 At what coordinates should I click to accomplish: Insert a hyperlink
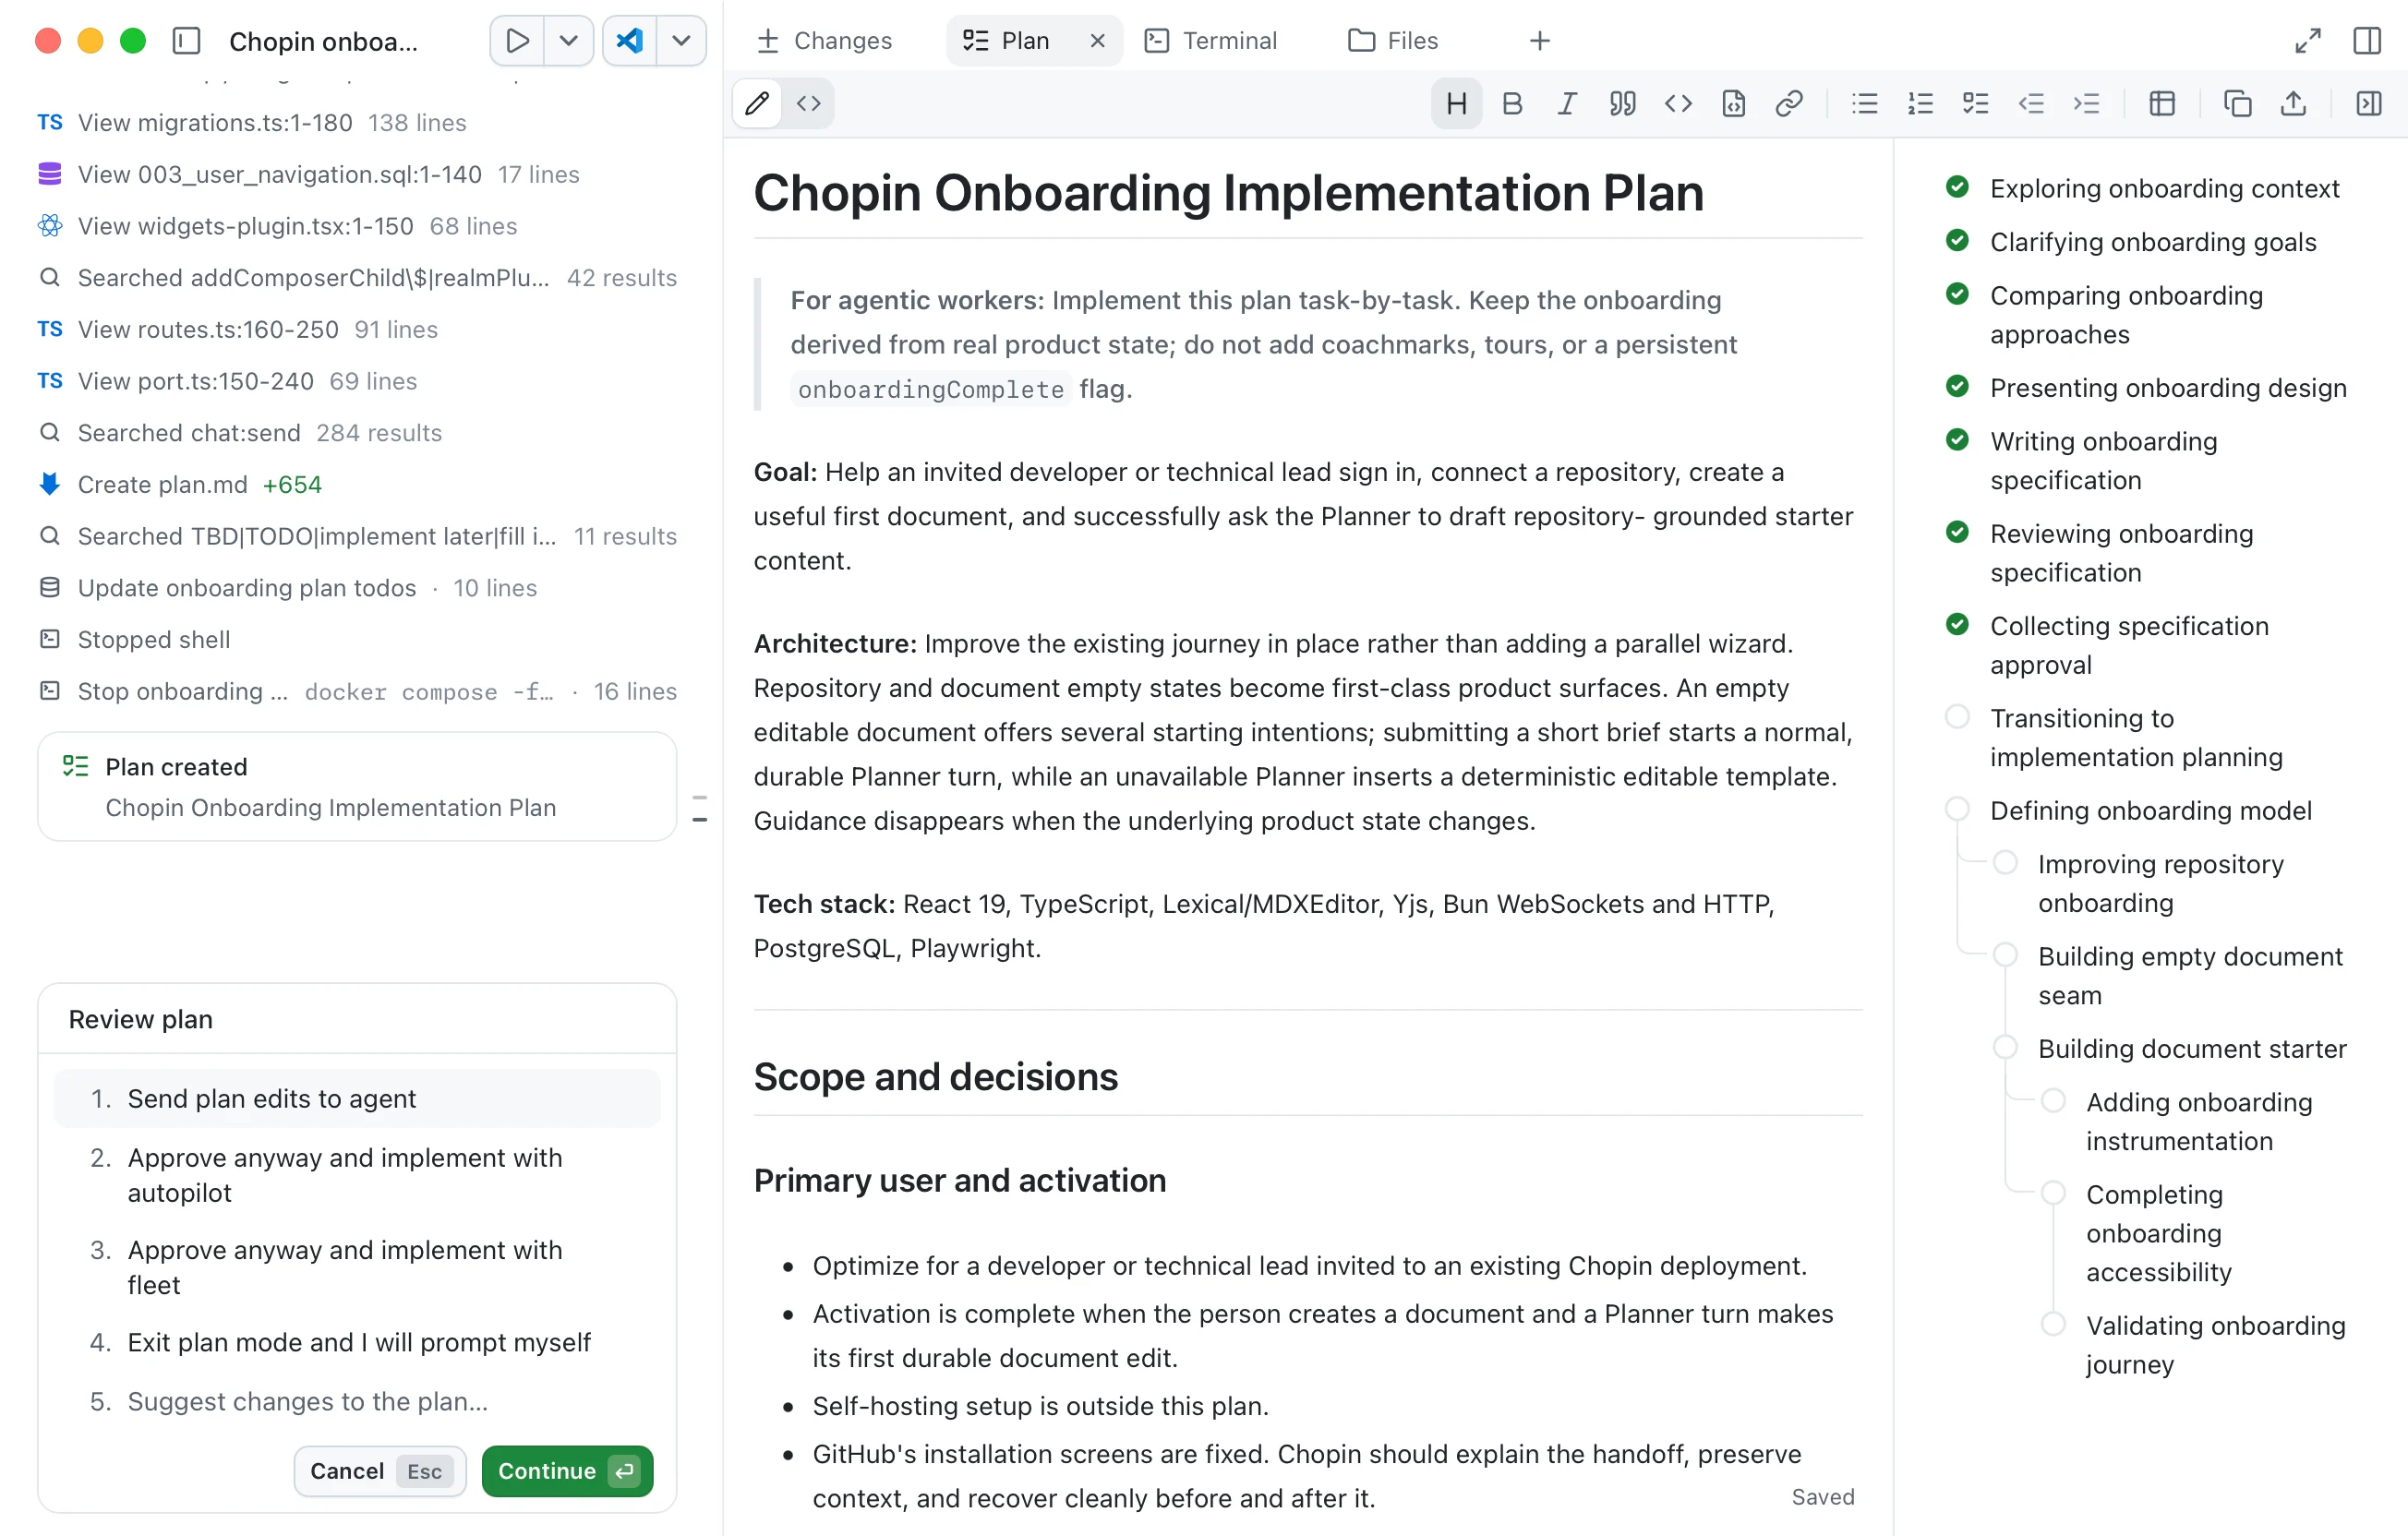tap(1789, 103)
